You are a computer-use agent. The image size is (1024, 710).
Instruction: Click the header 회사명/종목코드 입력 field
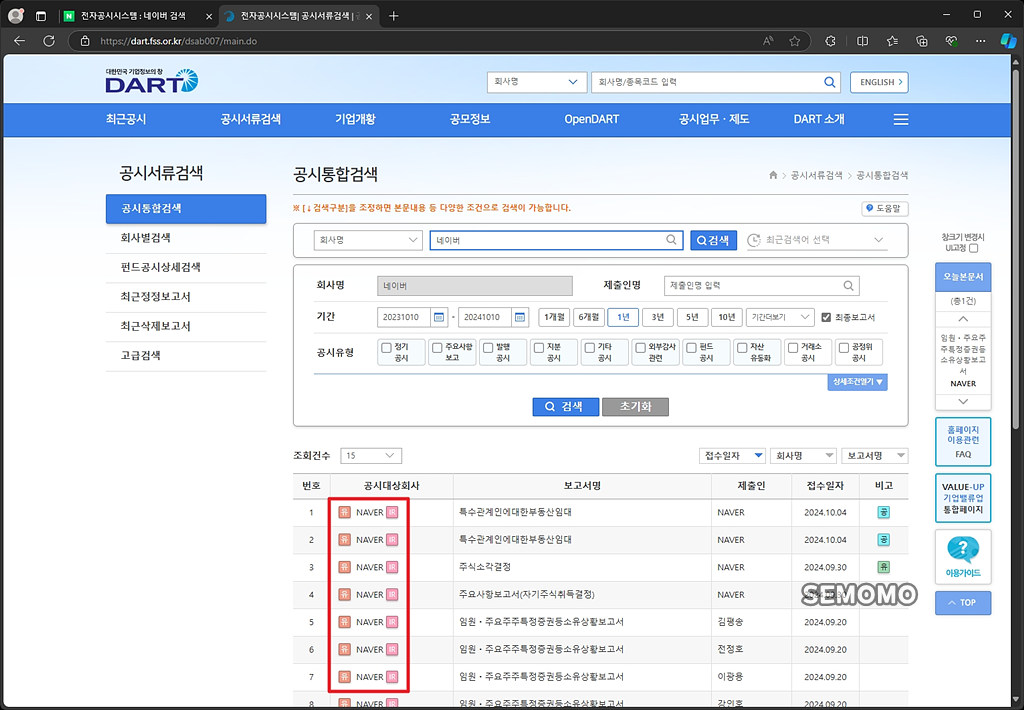click(x=716, y=82)
